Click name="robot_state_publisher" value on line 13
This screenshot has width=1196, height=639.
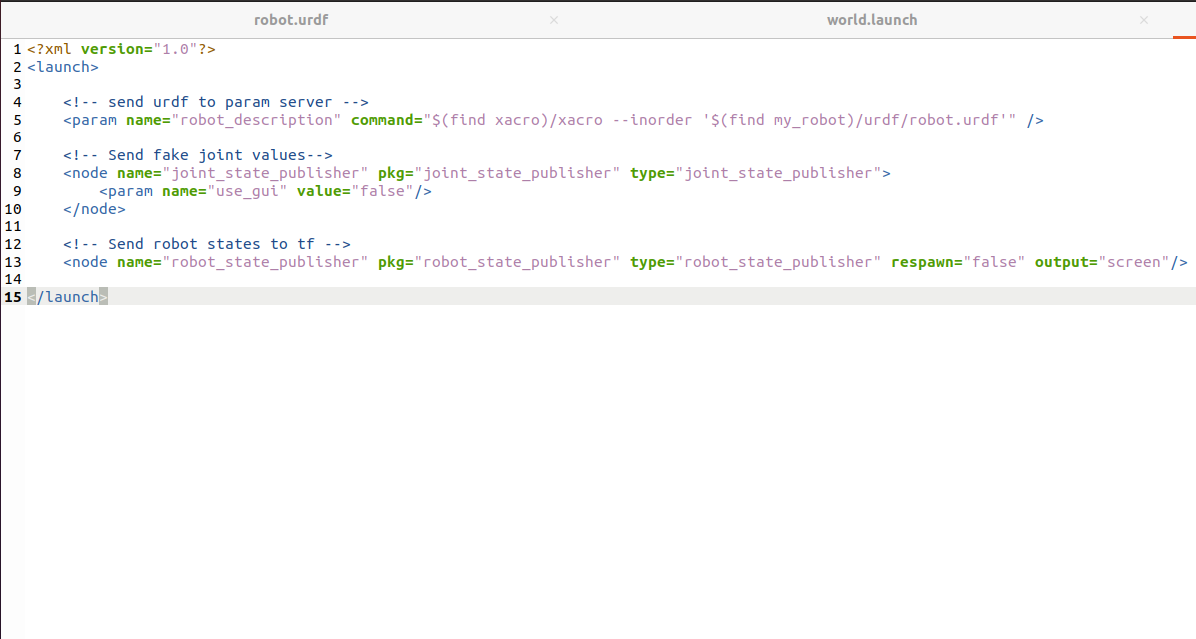point(265,262)
